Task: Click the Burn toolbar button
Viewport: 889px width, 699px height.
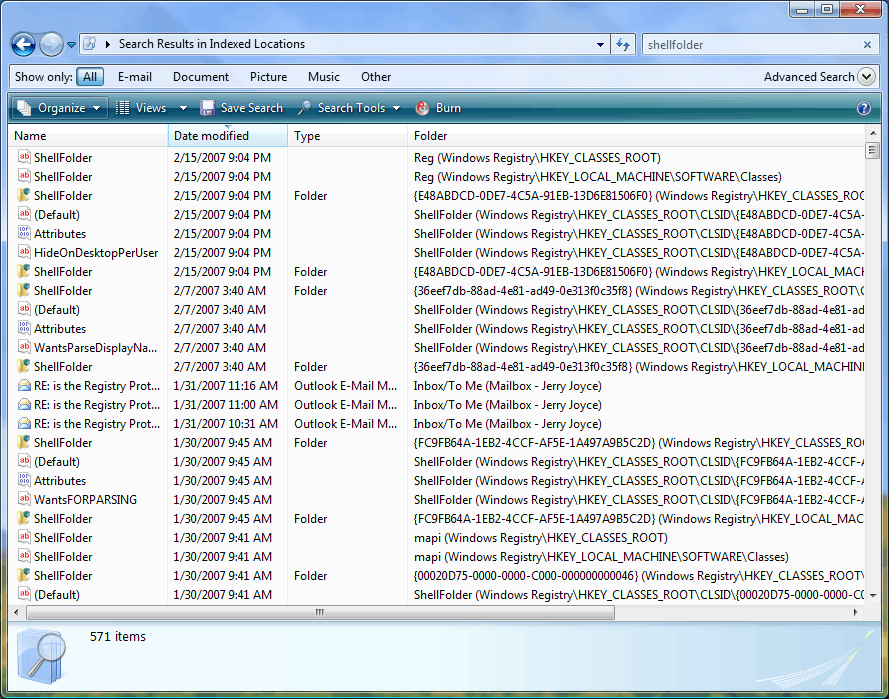Action: (x=438, y=108)
